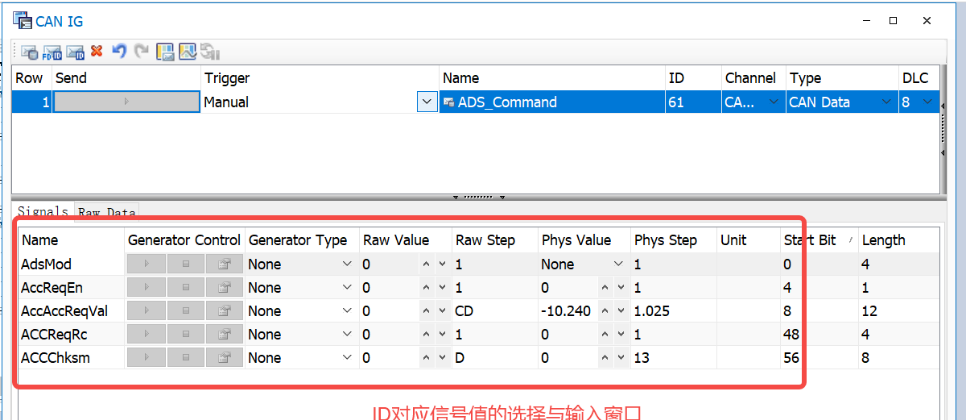Increase Phys Value of AccAccReqVal
Viewport: 966px width, 420px height.
pos(605,311)
